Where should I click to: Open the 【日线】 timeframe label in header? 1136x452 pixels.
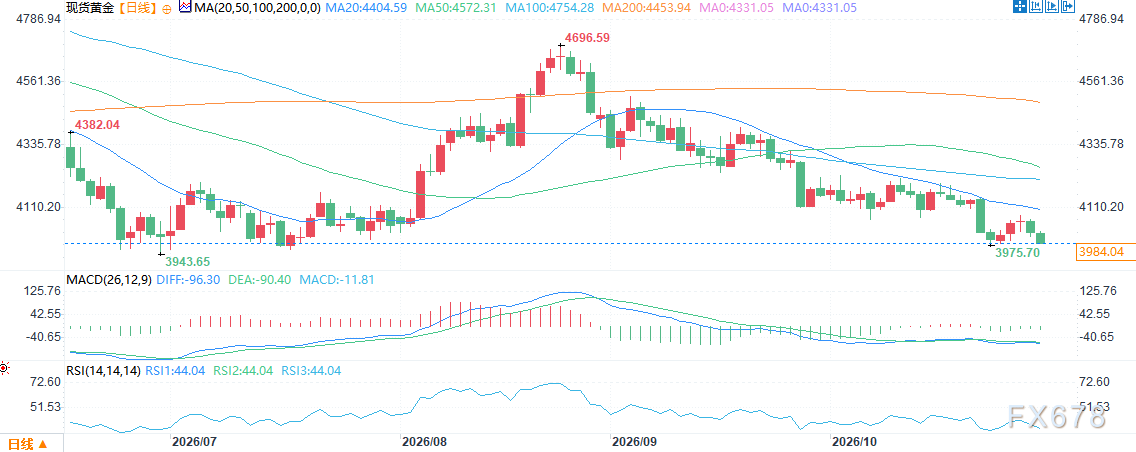[x=138, y=8]
